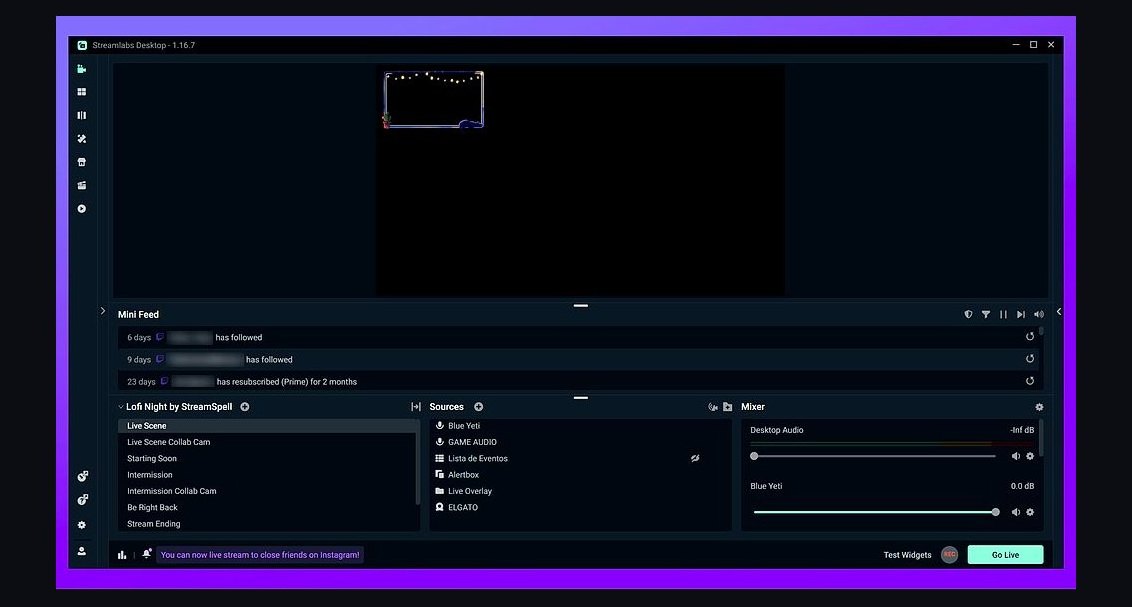Viewport: 1132px width, 607px height.
Task: Click the overlay frame thumbnail in preview
Action: [433, 100]
